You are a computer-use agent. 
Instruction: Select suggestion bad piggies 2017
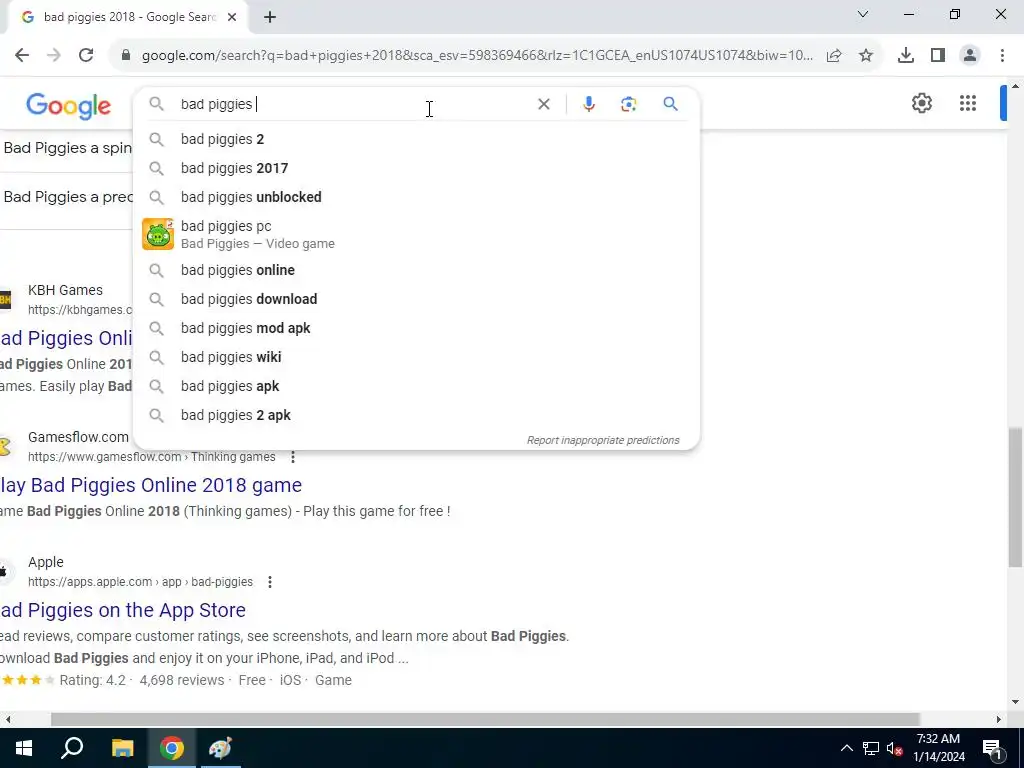pyautogui.click(x=416, y=168)
